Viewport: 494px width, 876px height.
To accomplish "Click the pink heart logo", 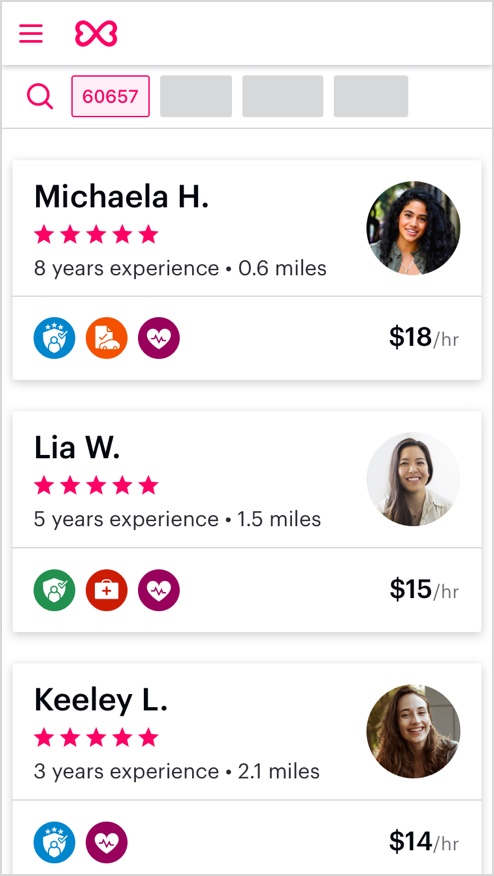I will pos(96,34).
